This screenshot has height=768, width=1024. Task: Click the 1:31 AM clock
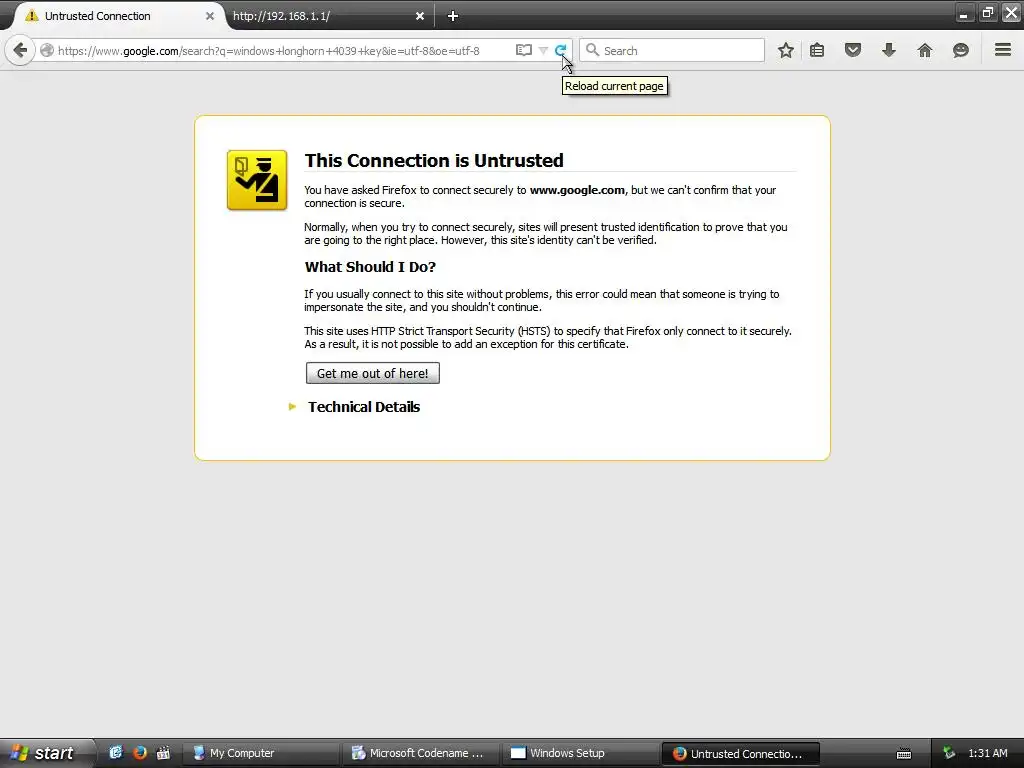pyautogui.click(x=987, y=753)
